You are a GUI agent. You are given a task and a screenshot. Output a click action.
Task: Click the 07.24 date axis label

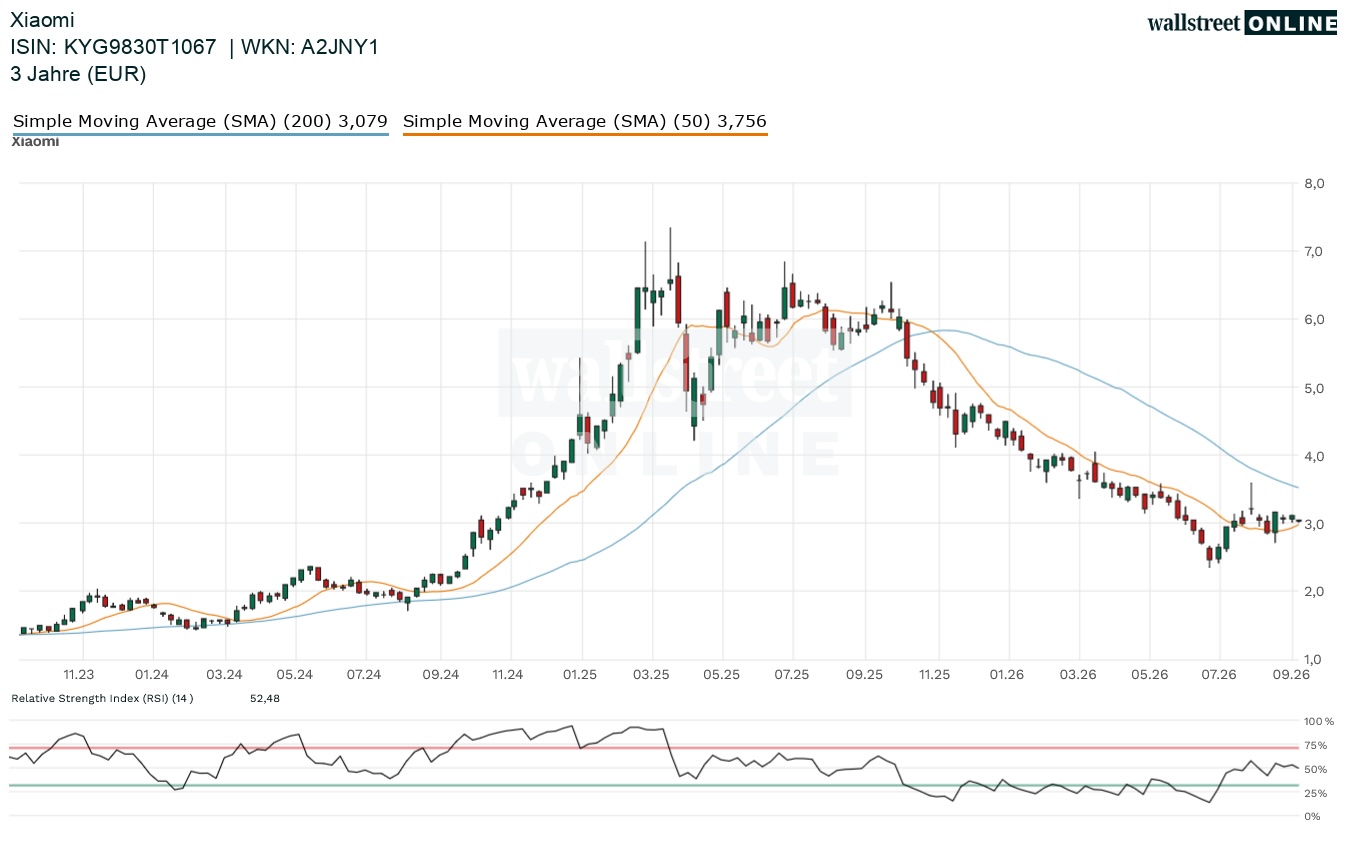click(366, 675)
